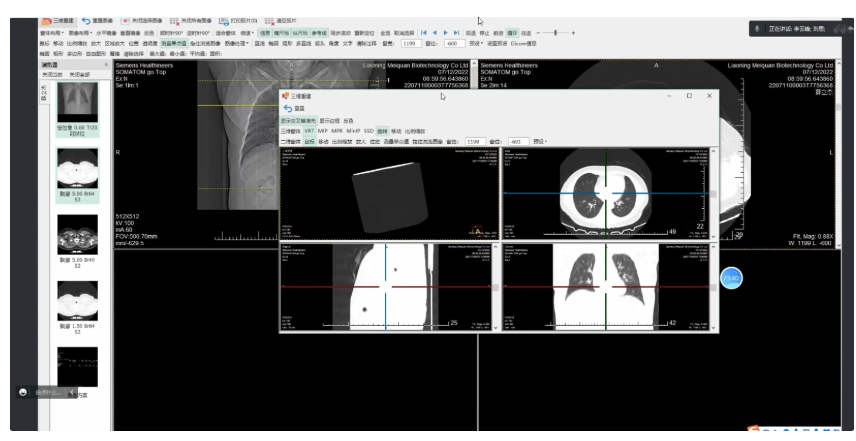Click scrollbar of main right viewport
Viewport: 856px width, 441px height.
[839, 154]
